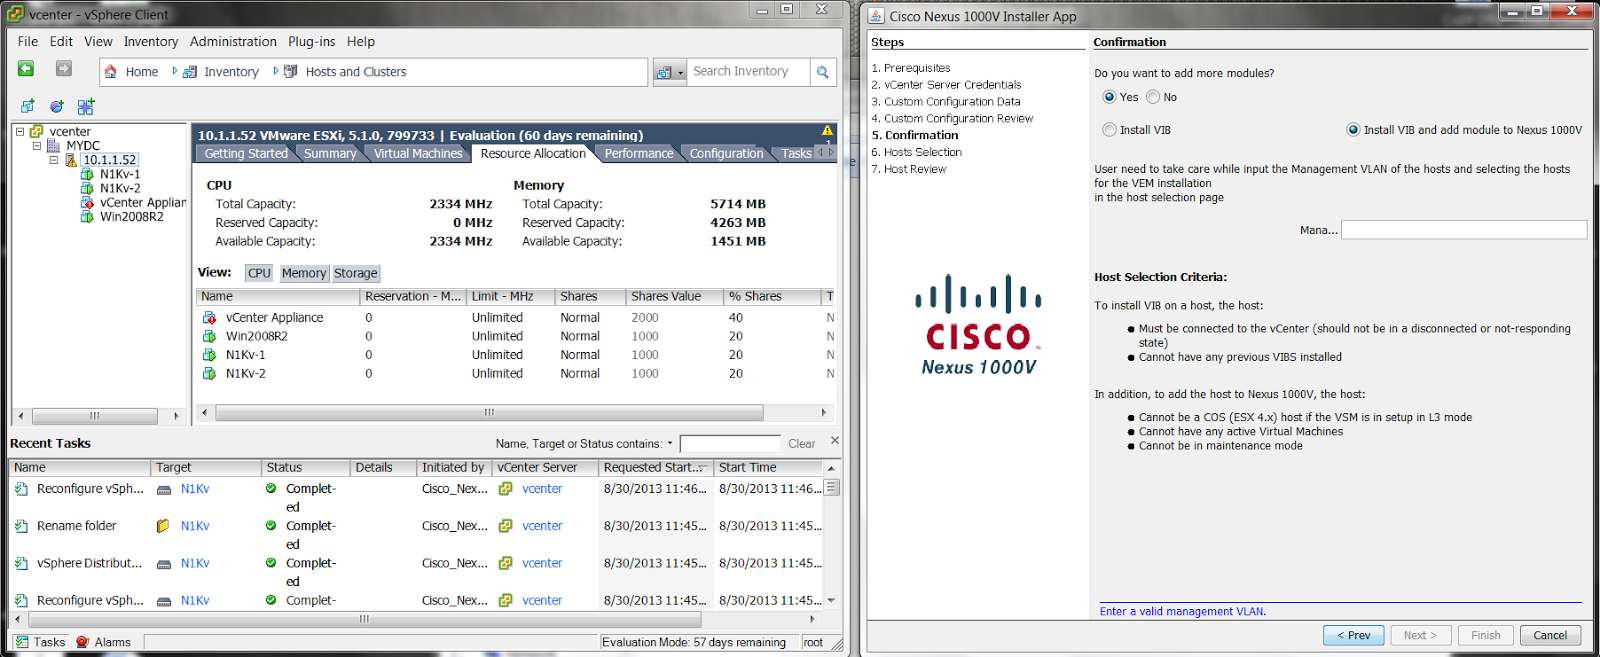Click the Inventory icon in breadcrumb
This screenshot has height=657, width=1600.
tap(190, 72)
